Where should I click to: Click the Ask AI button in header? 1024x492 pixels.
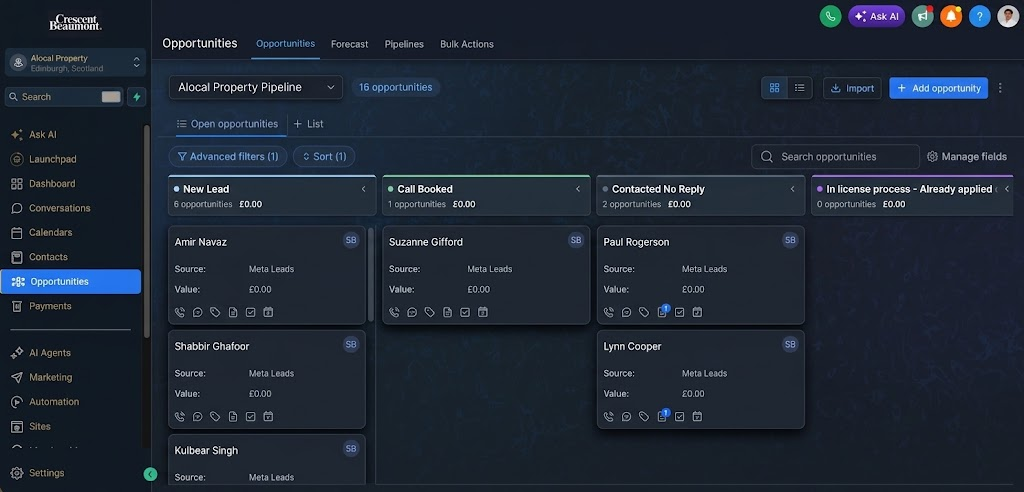point(876,16)
